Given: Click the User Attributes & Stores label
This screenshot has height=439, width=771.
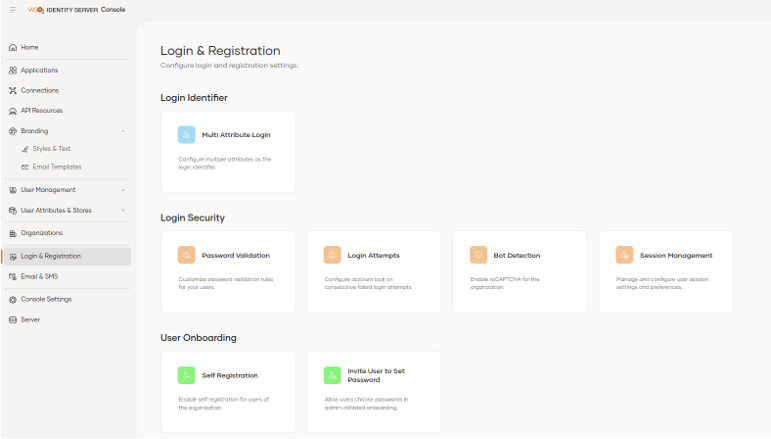Looking at the screenshot, I should click(56, 210).
